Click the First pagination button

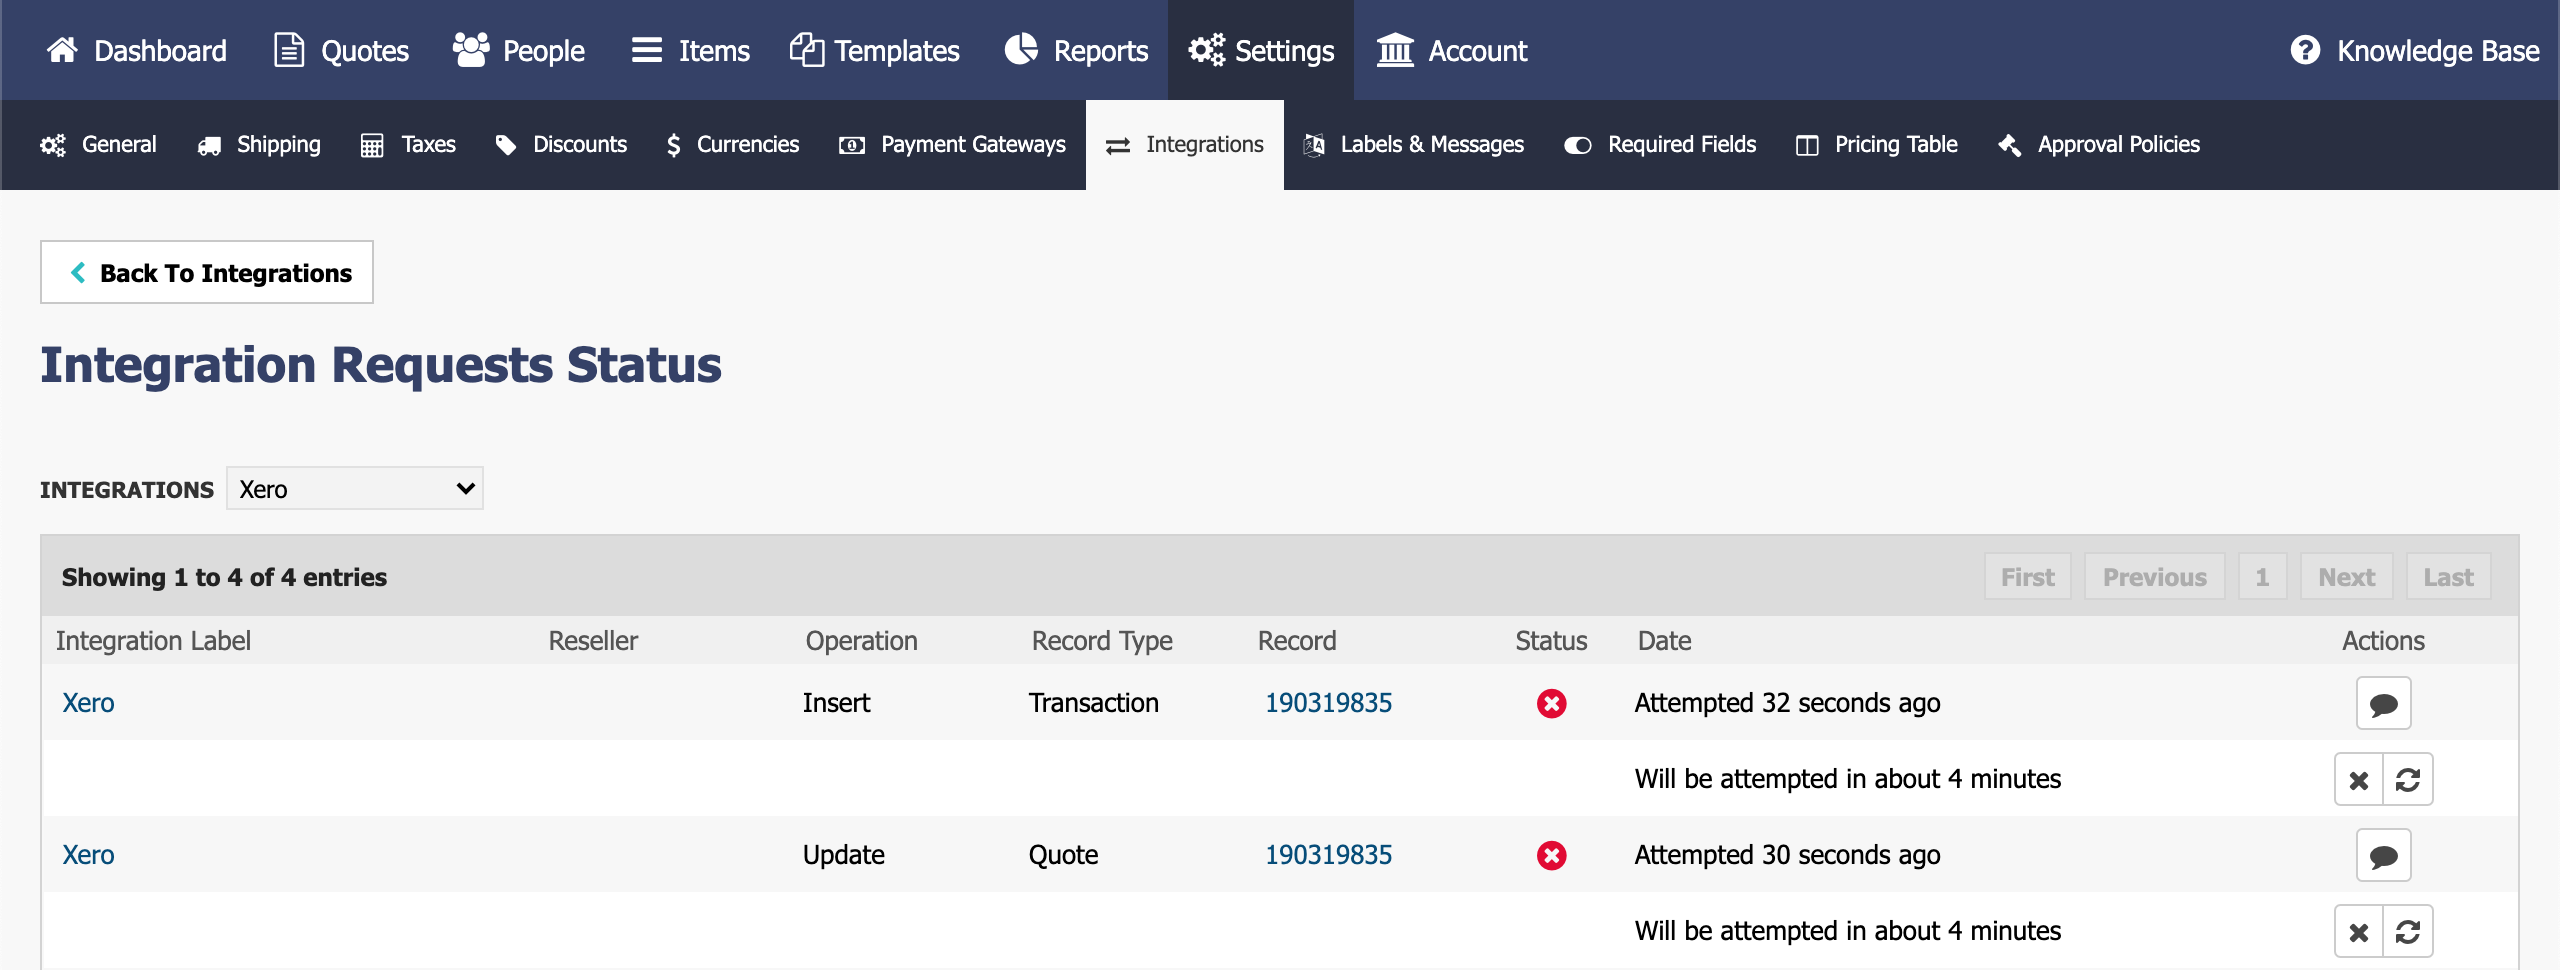click(x=2027, y=577)
